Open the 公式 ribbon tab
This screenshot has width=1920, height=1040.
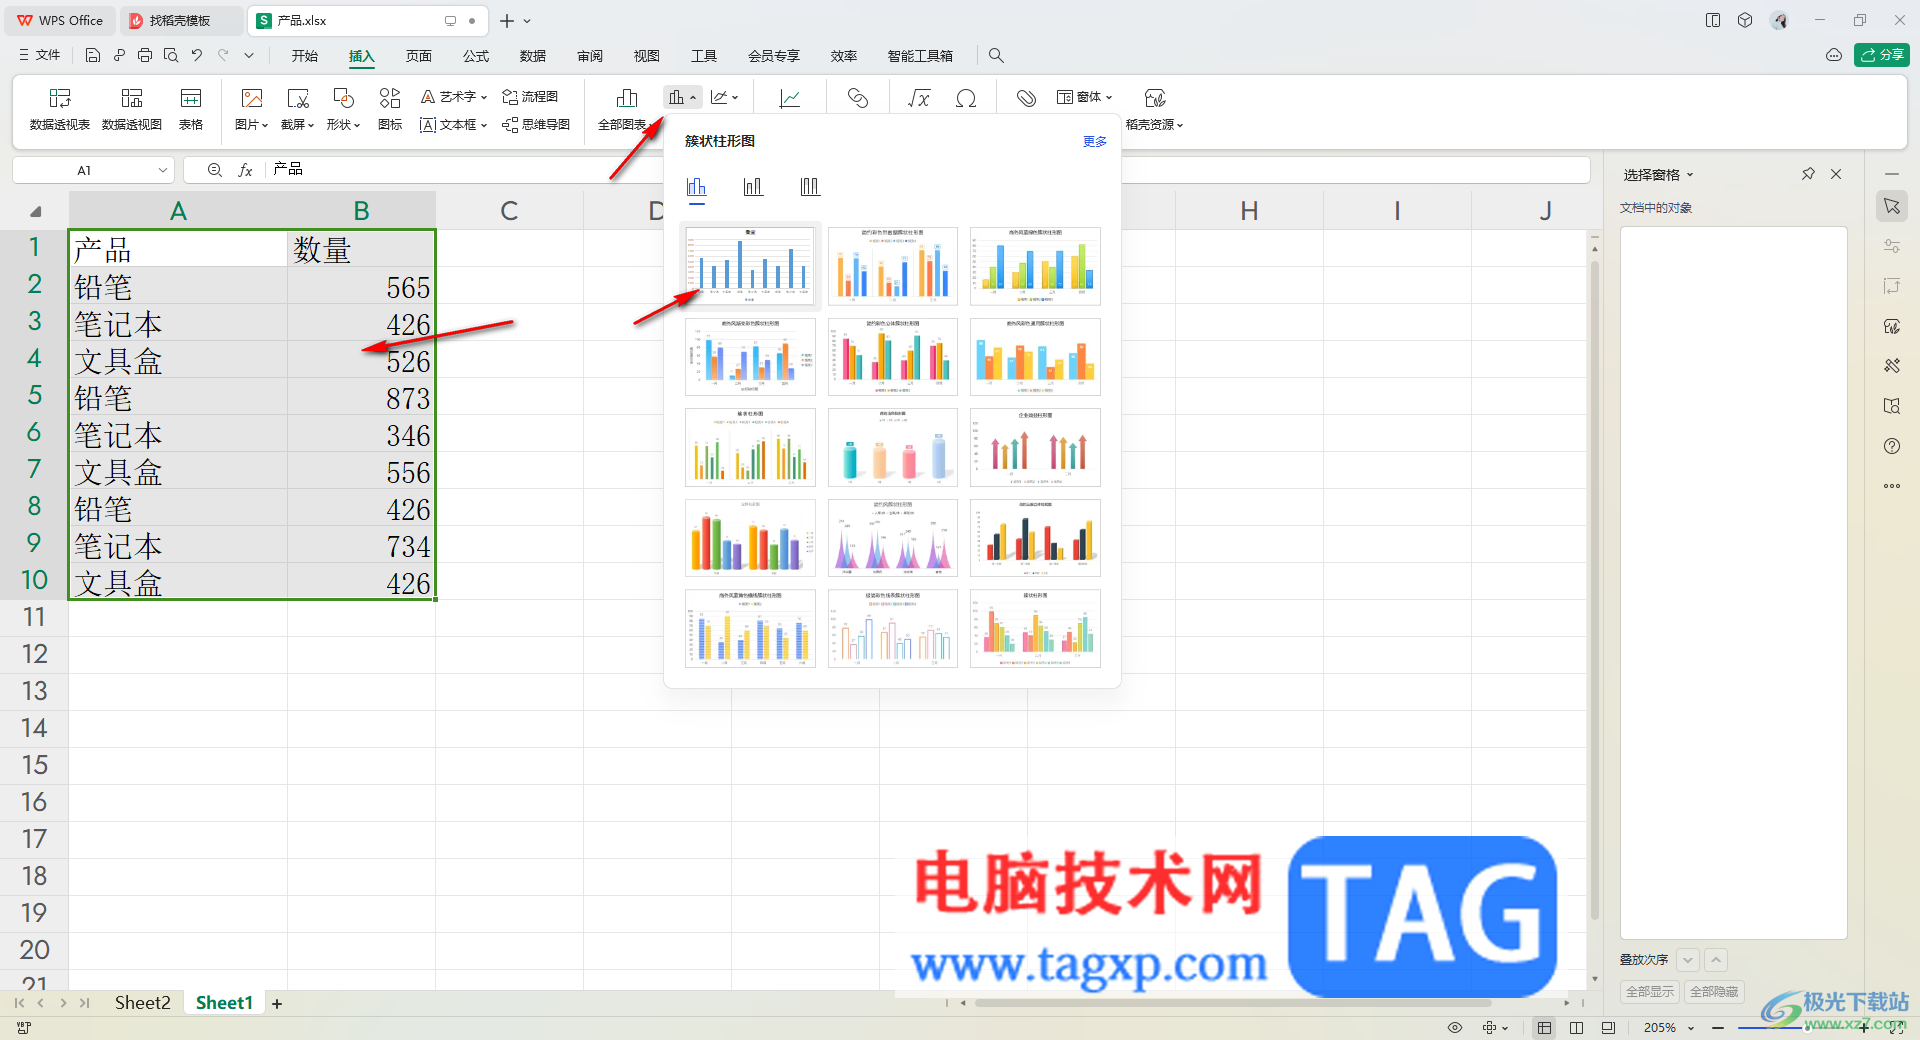click(476, 56)
